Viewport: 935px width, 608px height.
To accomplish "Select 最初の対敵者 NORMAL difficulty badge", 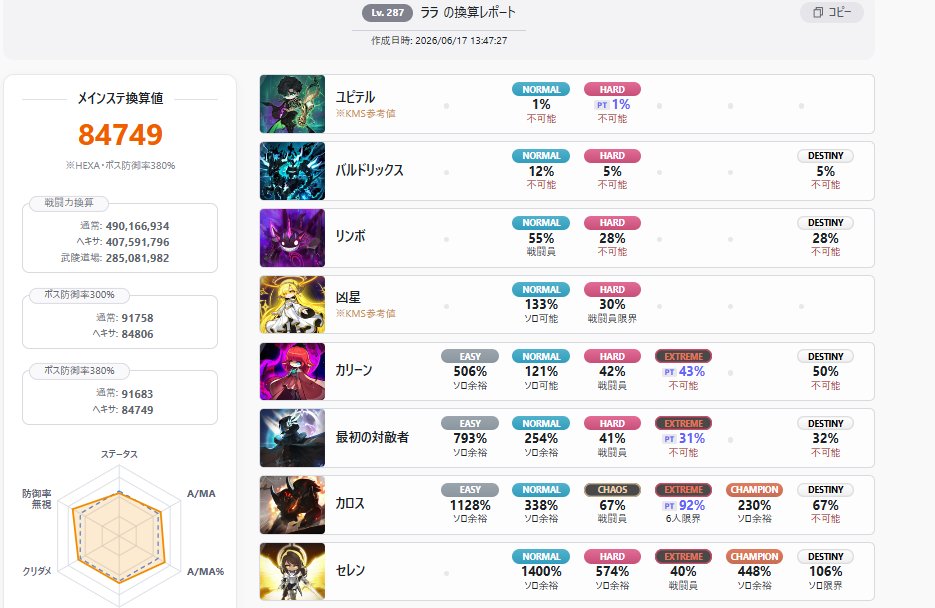I will [x=541, y=423].
